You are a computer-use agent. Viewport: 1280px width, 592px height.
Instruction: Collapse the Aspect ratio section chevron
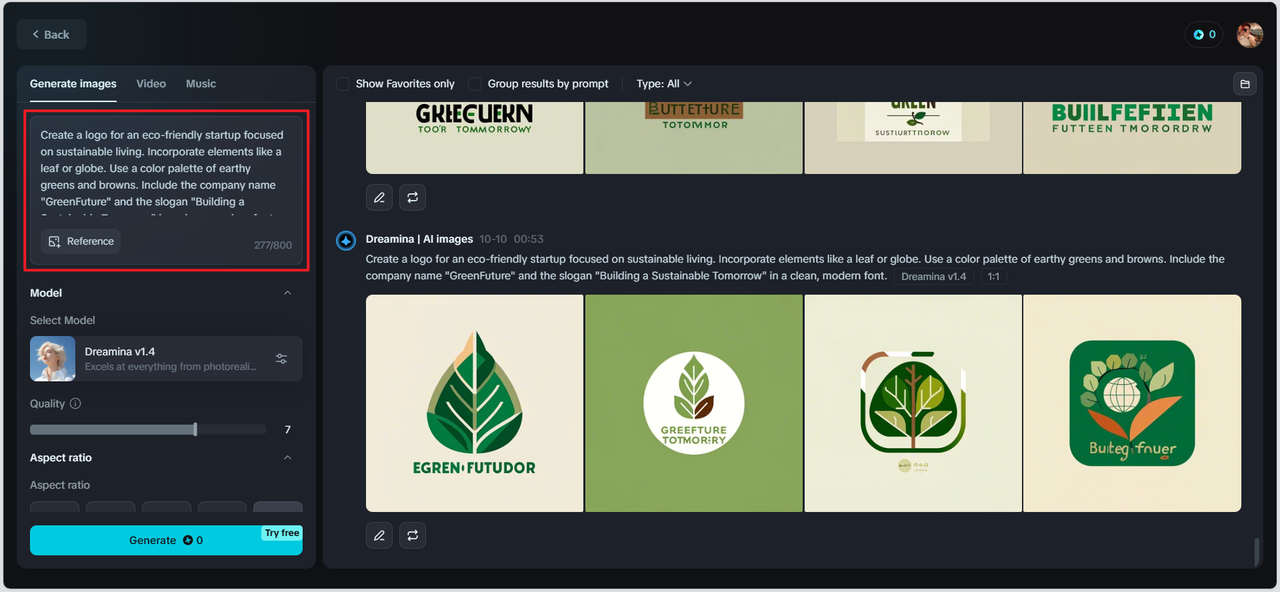click(x=288, y=458)
